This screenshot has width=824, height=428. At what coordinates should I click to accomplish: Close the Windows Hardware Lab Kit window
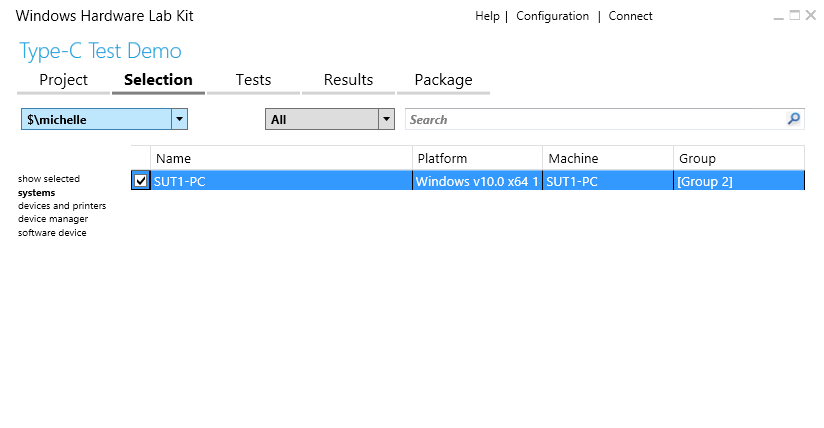pyautogui.click(x=811, y=15)
